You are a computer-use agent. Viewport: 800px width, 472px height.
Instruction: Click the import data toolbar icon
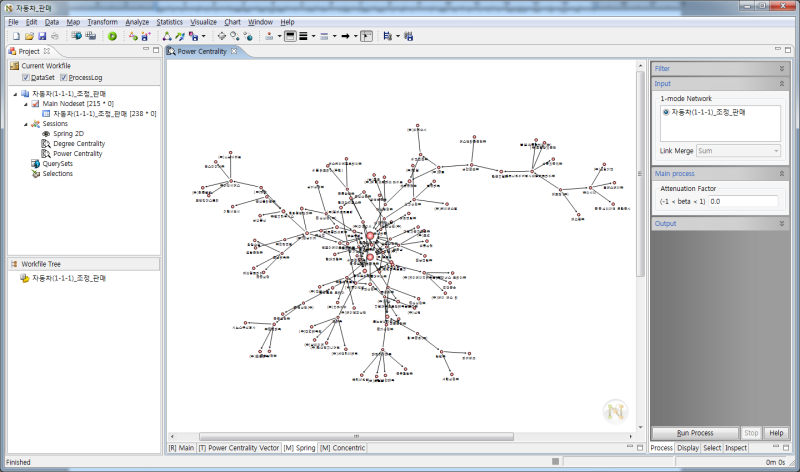point(77,36)
